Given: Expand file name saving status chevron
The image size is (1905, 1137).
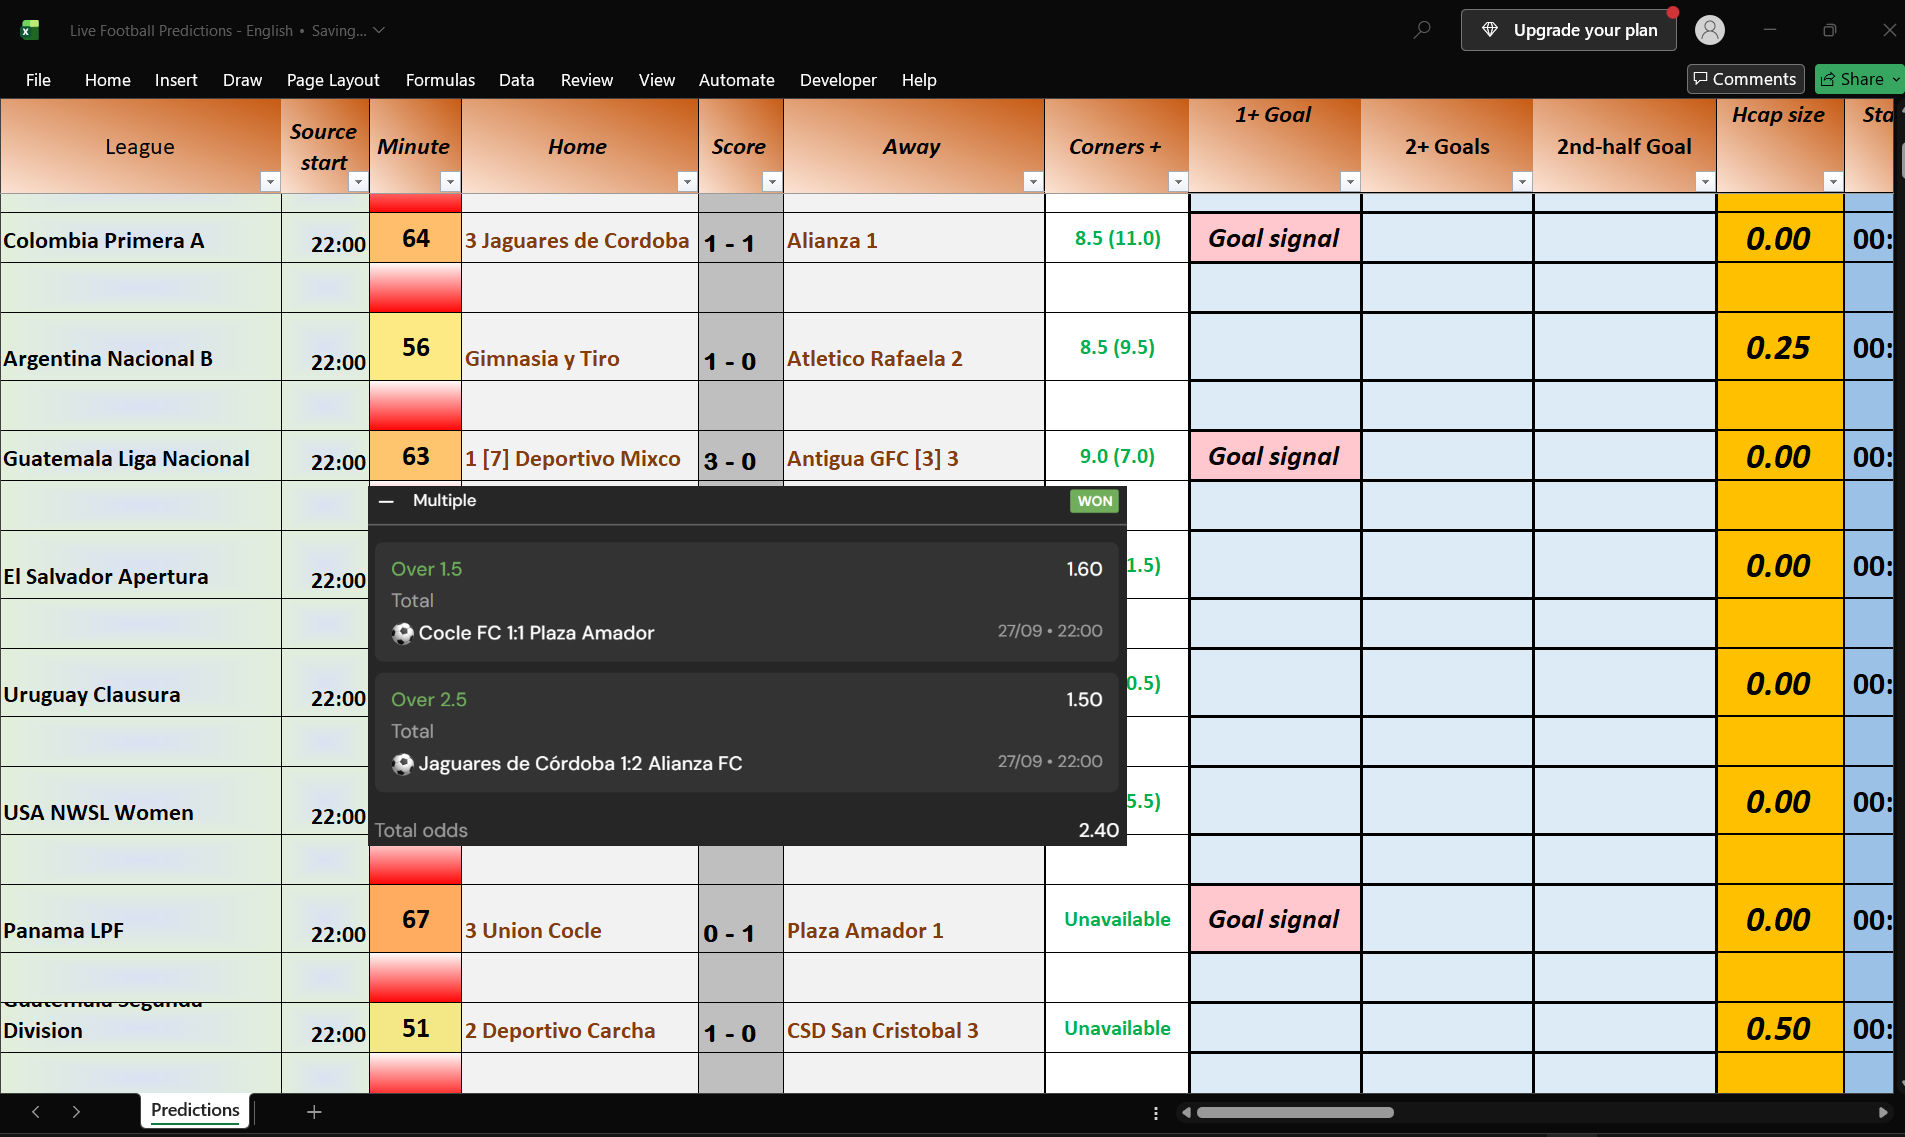Looking at the screenshot, I should [379, 31].
